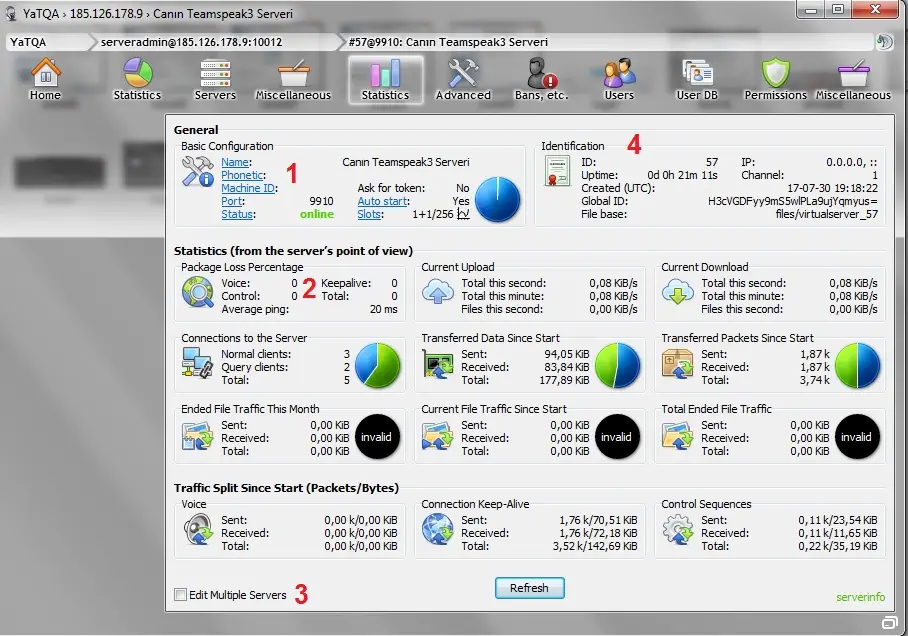Select virtual server Statistics bar chart icon
The width and height of the screenshot is (908, 636).
[385, 80]
